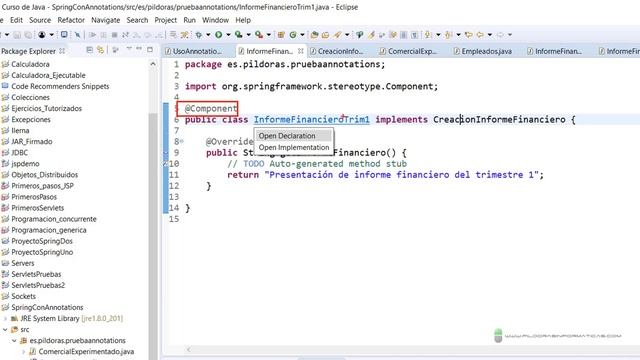640x360 pixels.
Task: Maximize the Package Explorer view
Action: pyautogui.click(x=150, y=50)
